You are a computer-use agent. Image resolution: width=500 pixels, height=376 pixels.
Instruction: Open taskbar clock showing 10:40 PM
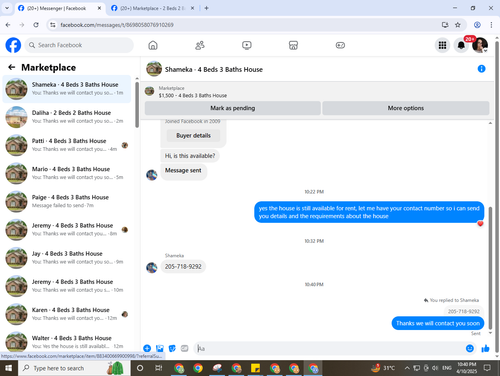[x=466, y=368]
